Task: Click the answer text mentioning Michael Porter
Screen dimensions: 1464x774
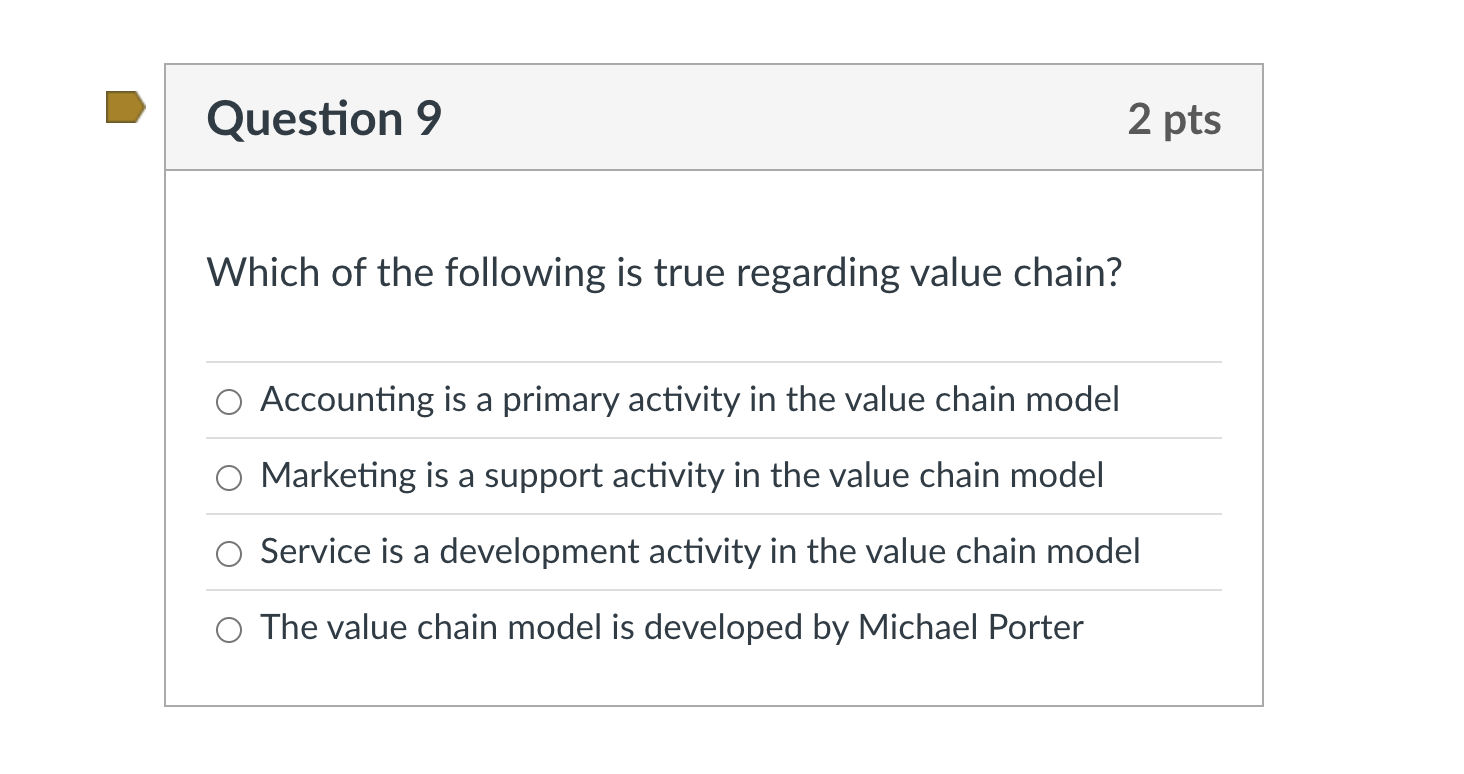Action: [670, 628]
